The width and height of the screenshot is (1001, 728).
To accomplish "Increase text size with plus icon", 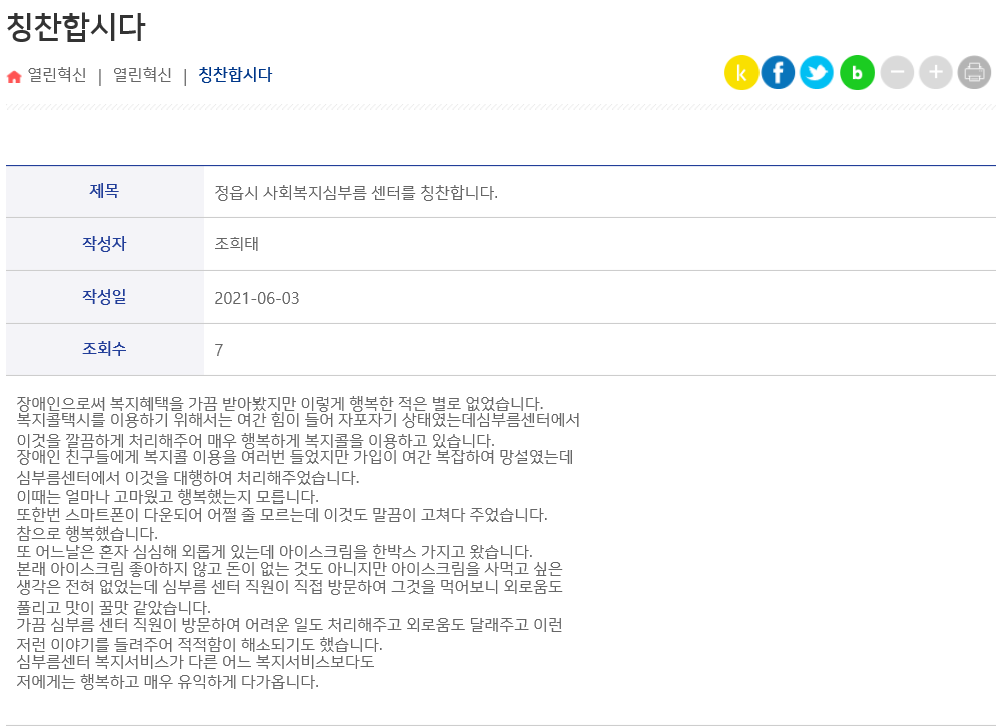I will [935, 73].
